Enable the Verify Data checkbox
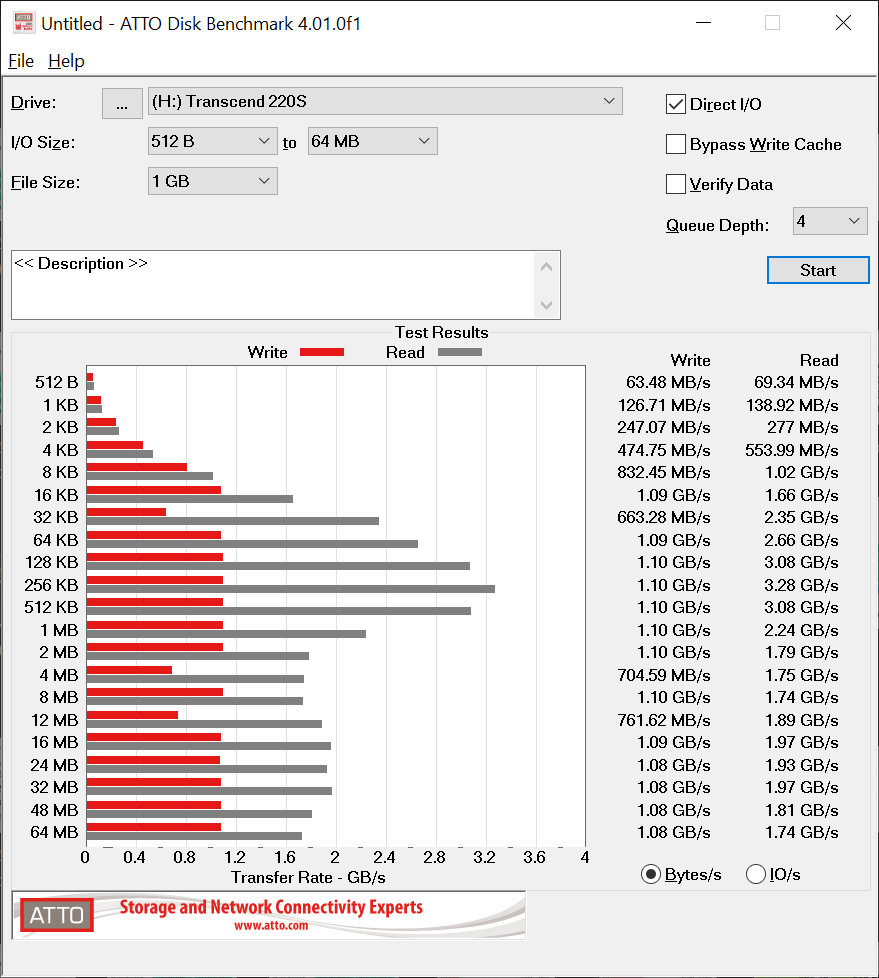The width and height of the screenshot is (879, 978). coord(676,184)
